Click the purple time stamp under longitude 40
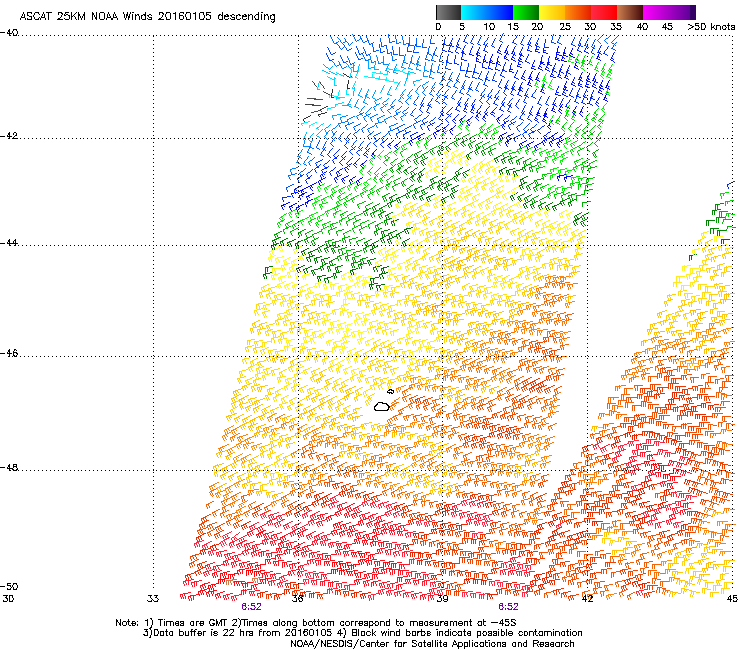 [x=508, y=607]
